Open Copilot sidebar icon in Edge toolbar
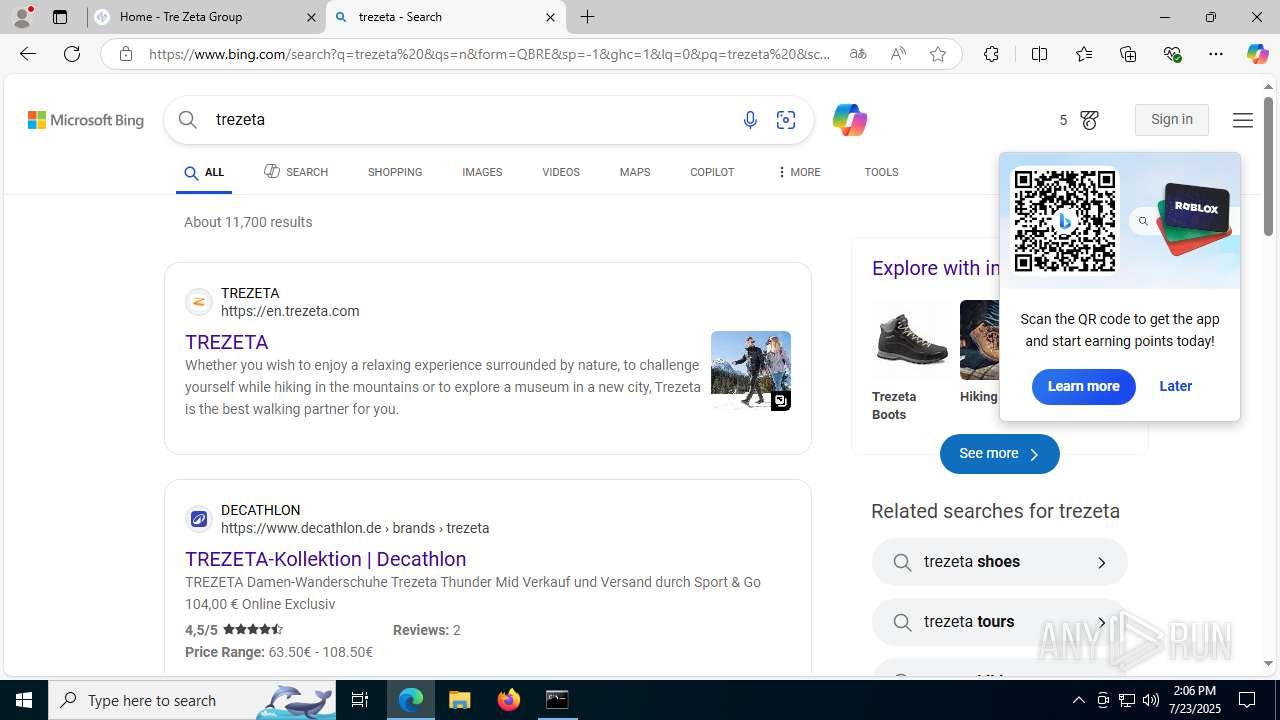 tap(1257, 54)
